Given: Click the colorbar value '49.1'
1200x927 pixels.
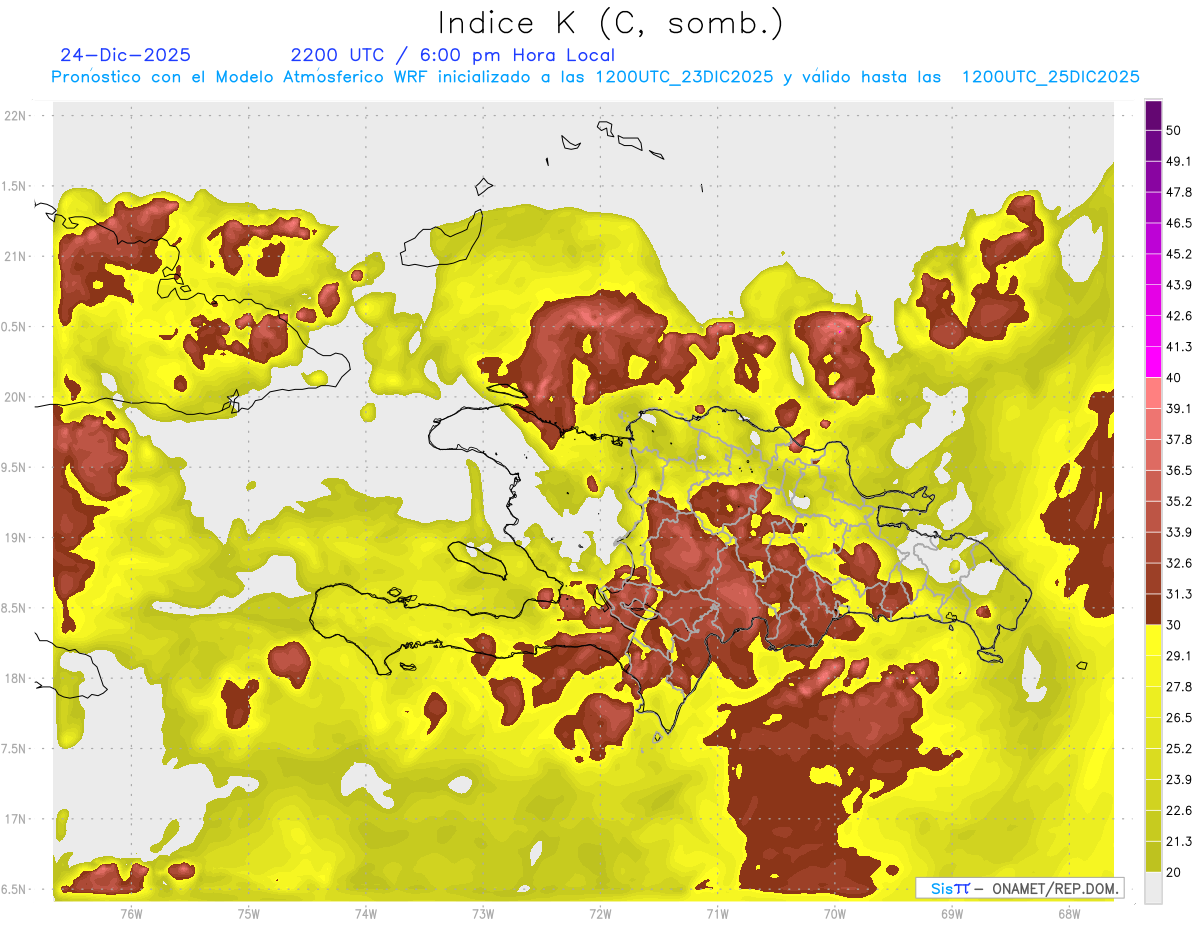Looking at the screenshot, I should point(1178,161).
